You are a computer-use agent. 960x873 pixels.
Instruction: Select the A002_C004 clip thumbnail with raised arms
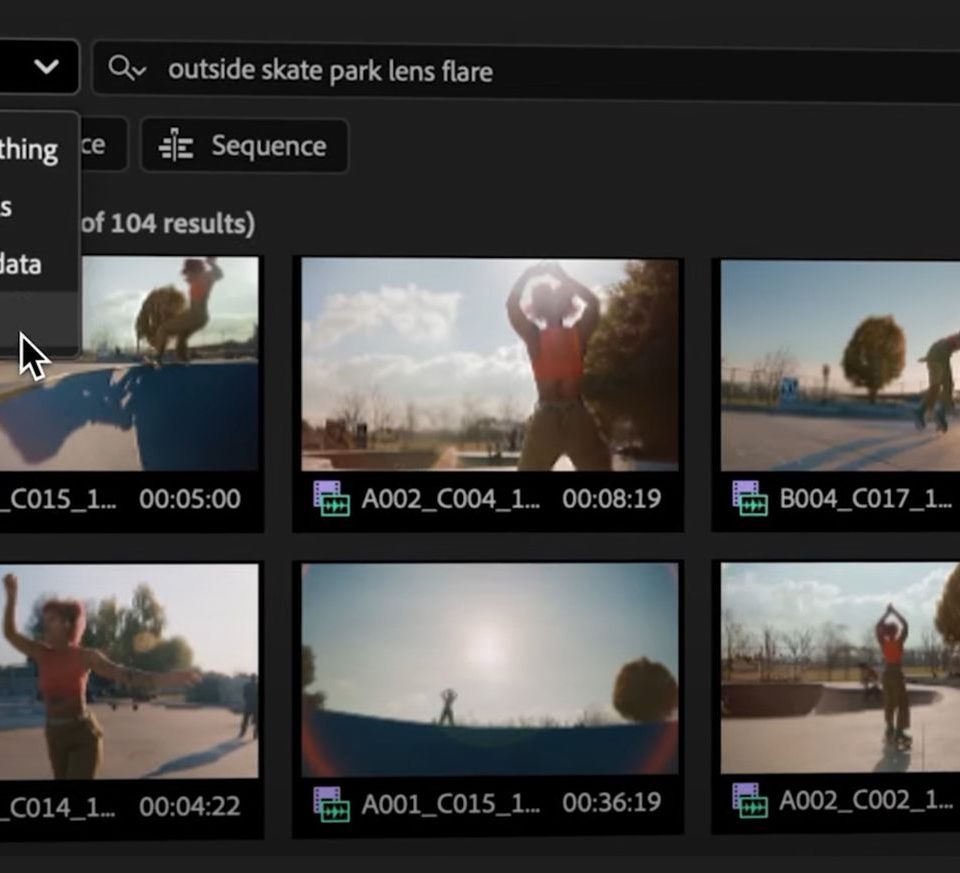tap(490, 364)
